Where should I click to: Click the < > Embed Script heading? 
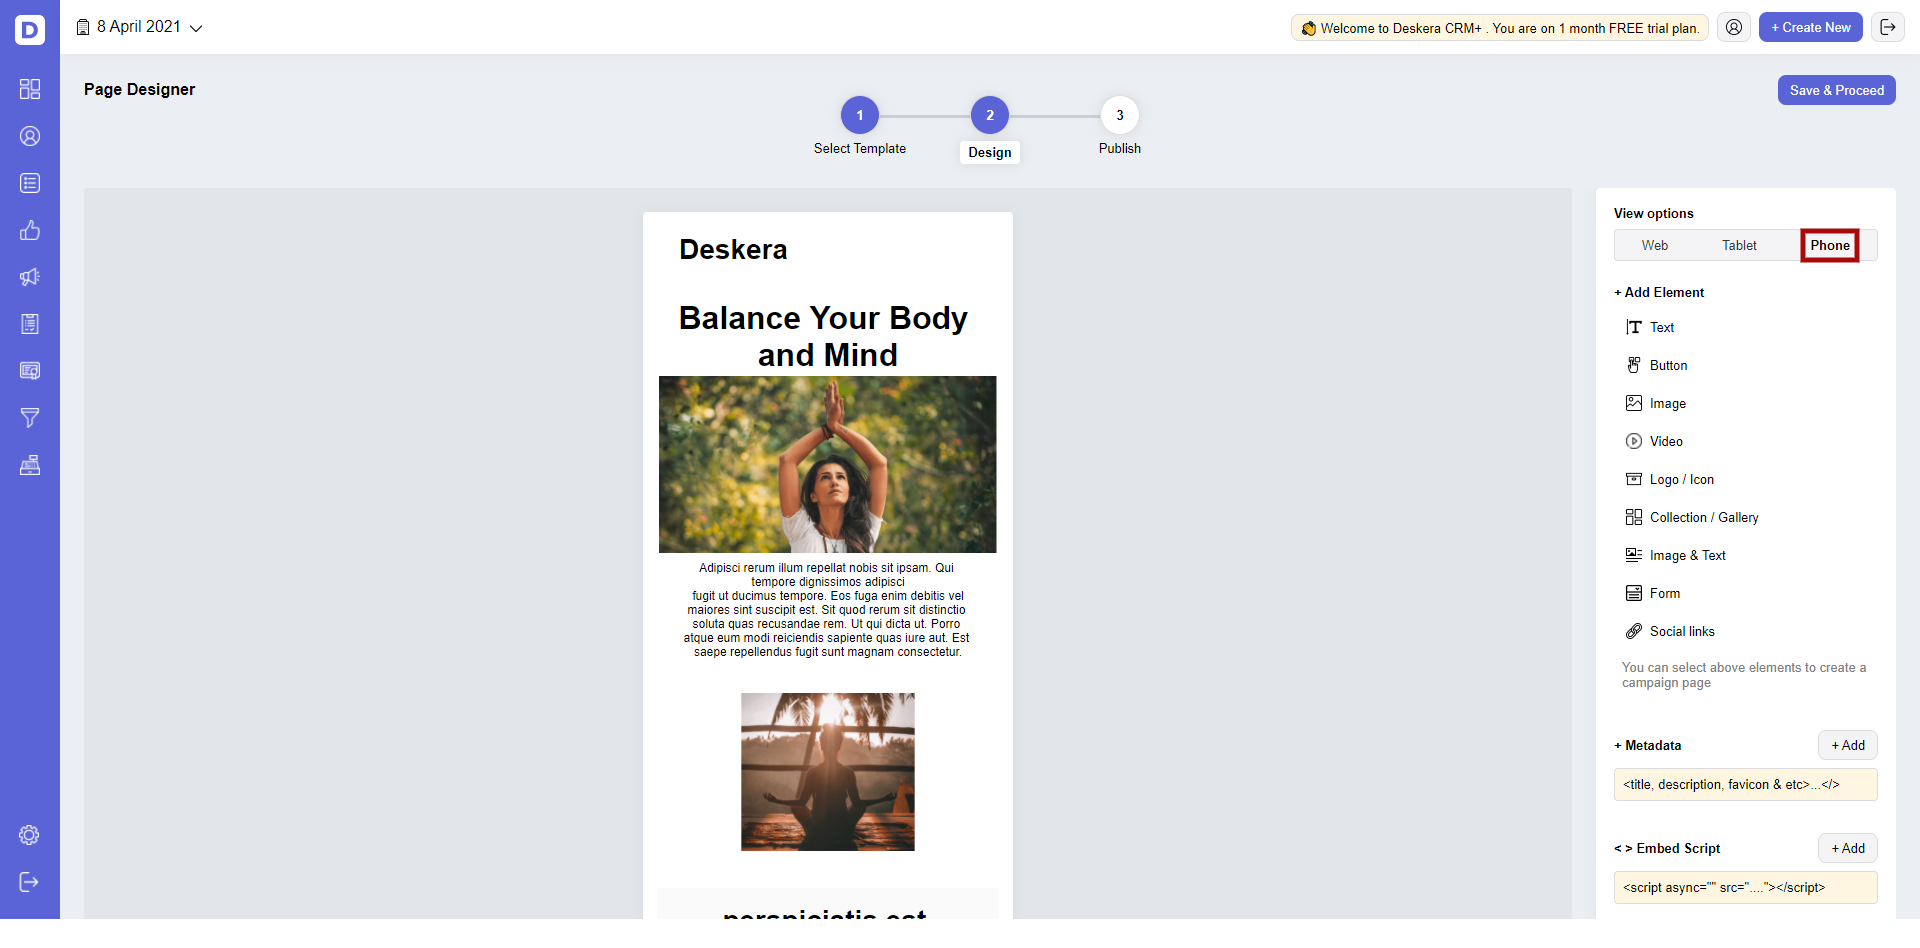tap(1667, 848)
